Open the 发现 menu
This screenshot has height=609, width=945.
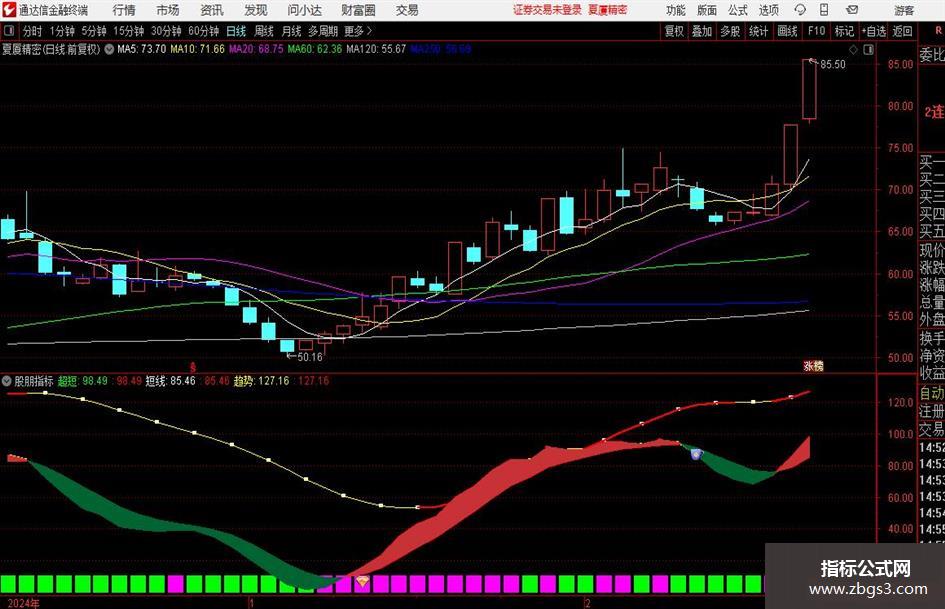pos(256,10)
